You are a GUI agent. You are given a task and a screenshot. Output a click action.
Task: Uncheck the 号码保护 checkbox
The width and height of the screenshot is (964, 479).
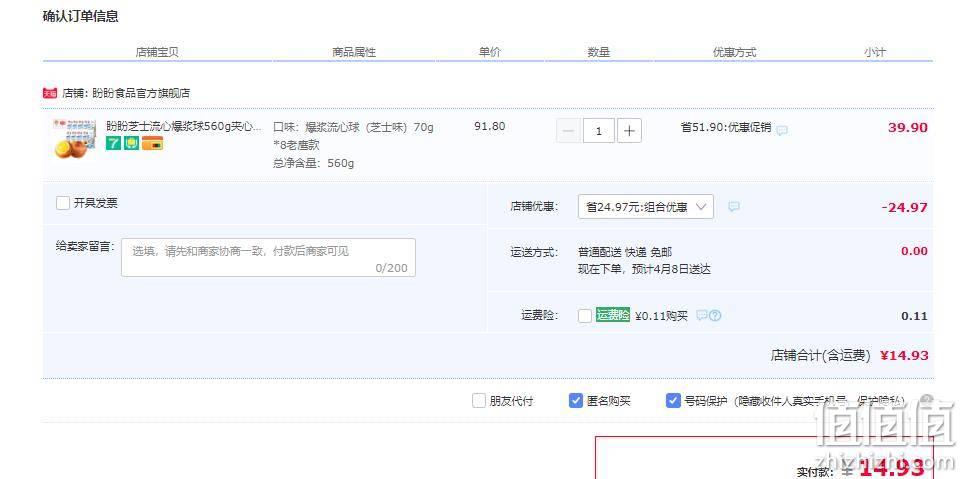(673, 402)
